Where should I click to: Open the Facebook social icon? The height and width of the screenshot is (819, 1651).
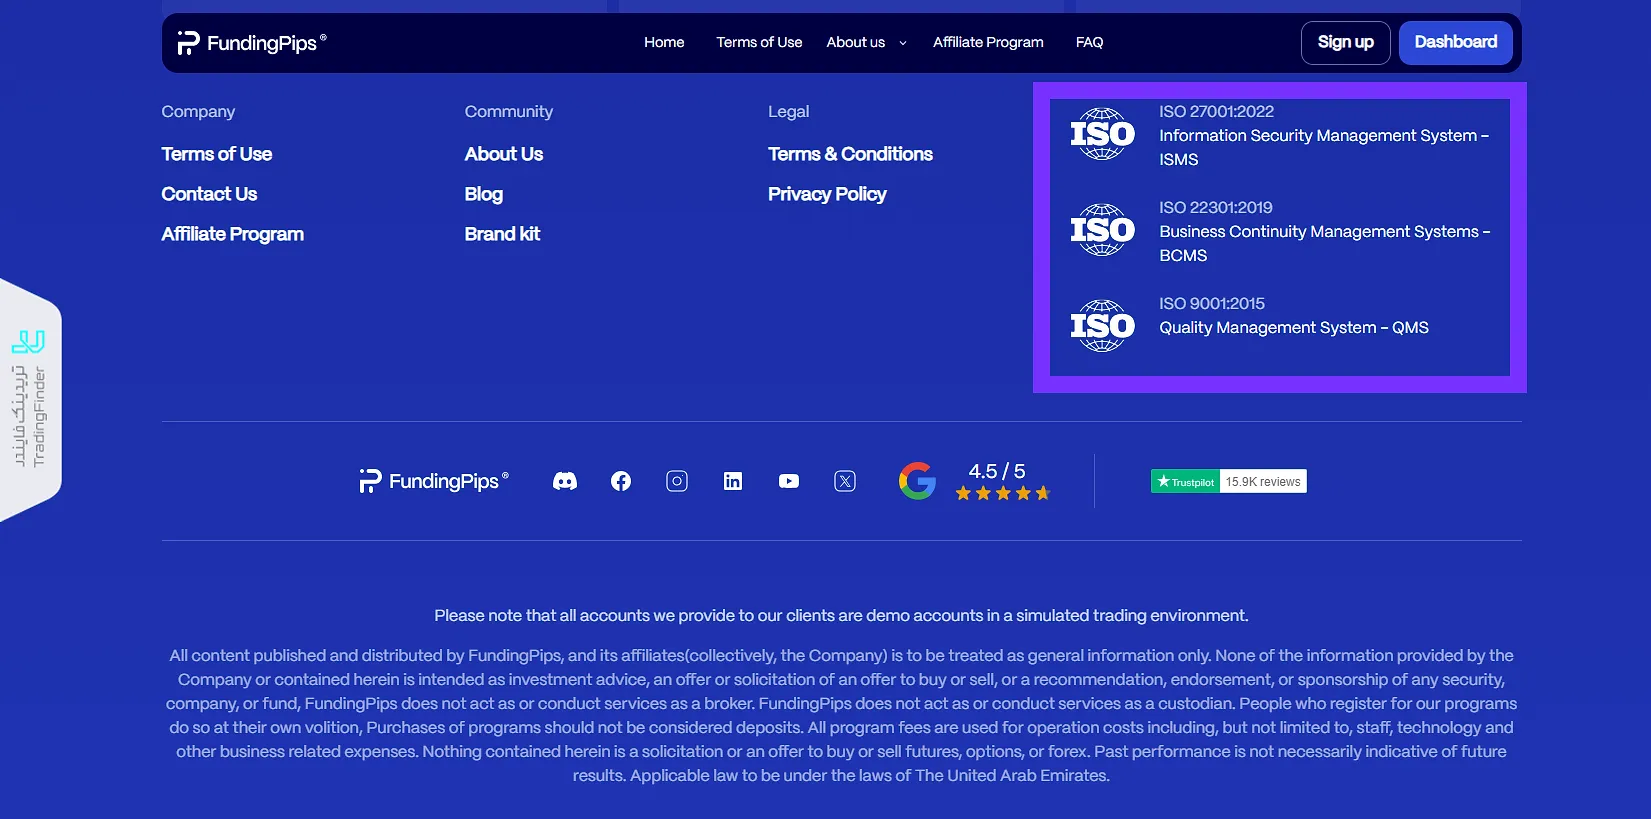point(621,481)
